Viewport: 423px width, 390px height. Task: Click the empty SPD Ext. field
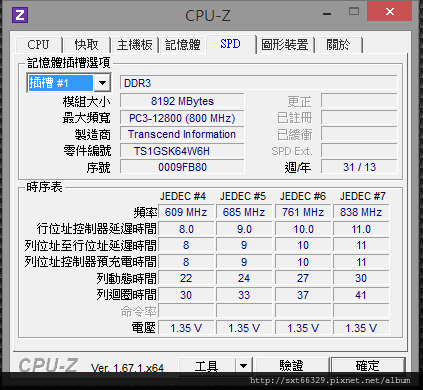pos(359,151)
